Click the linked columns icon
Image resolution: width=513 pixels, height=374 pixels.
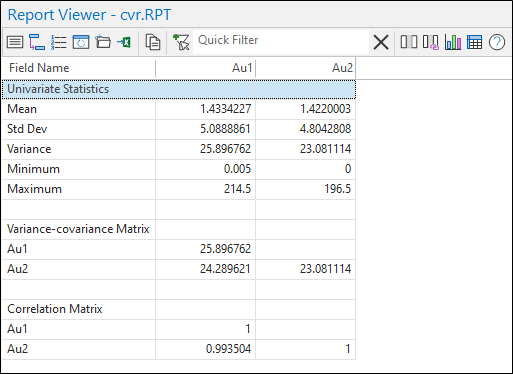click(x=431, y=42)
